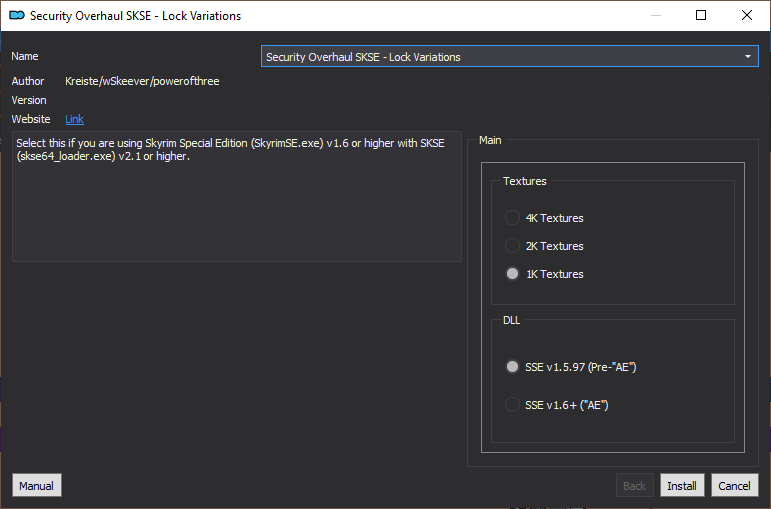Viewport: 771px width, 509px height.
Task: Click the Website label
Action: coord(31,119)
